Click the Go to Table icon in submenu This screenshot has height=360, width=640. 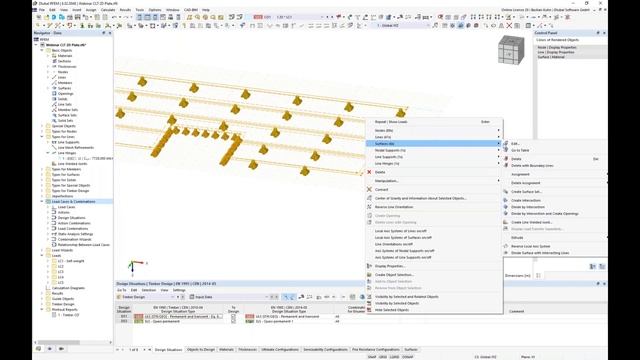(x=506, y=150)
